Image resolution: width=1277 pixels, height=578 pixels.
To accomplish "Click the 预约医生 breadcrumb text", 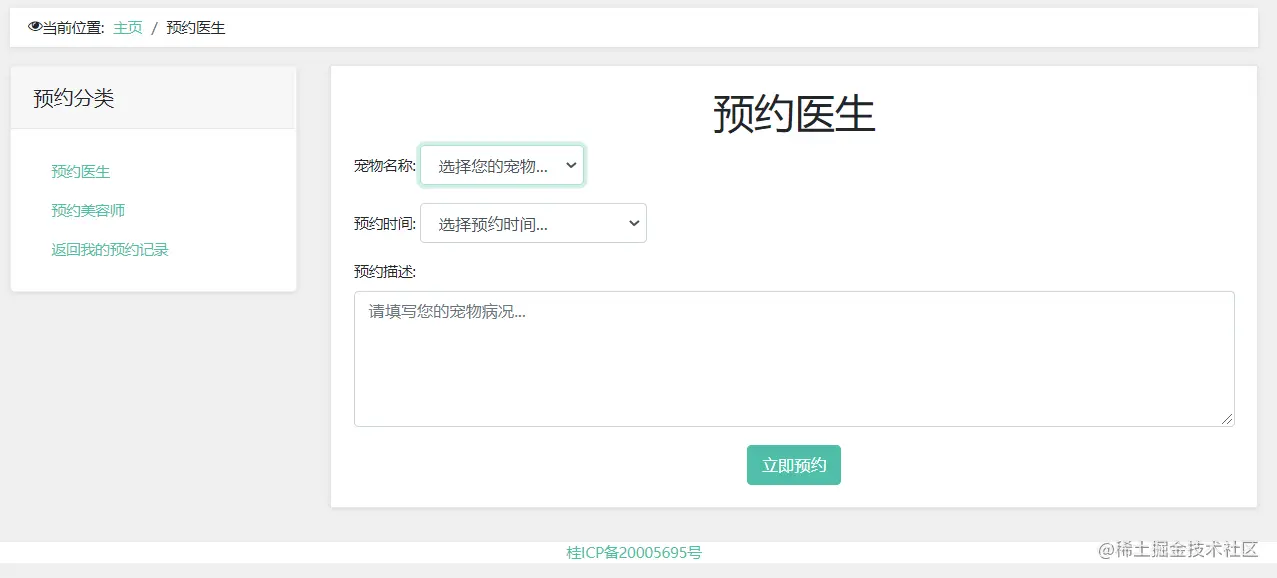I will coord(196,28).
